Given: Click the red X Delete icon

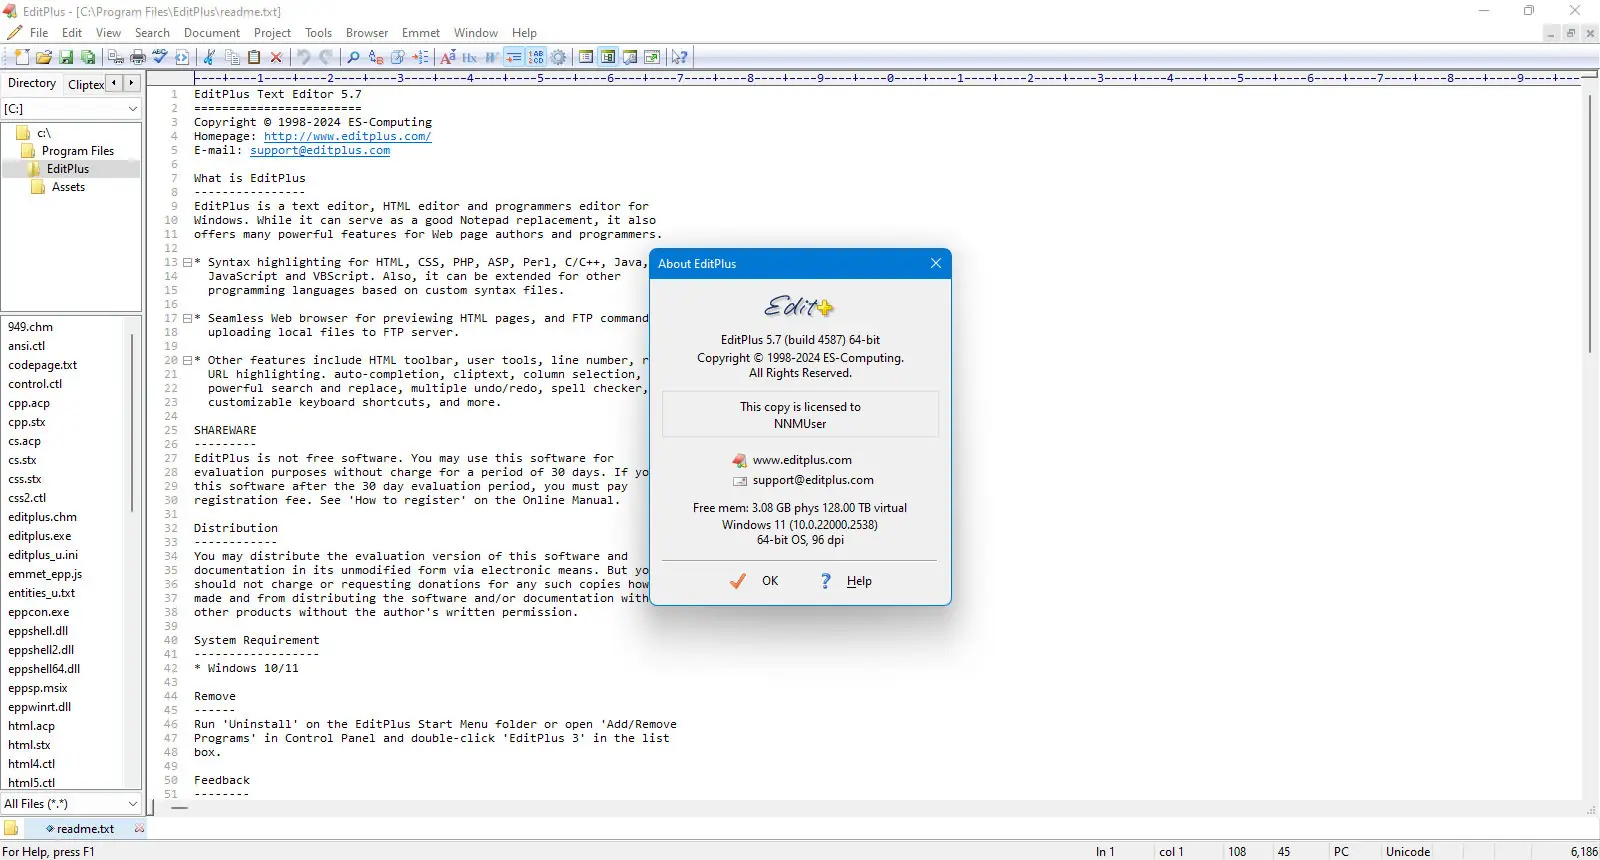Looking at the screenshot, I should click(x=277, y=57).
